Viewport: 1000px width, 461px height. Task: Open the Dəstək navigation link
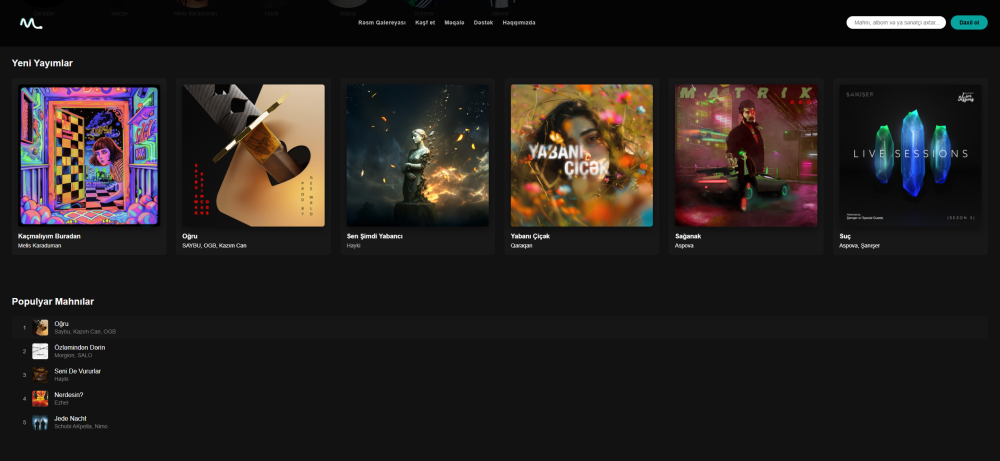(x=483, y=23)
